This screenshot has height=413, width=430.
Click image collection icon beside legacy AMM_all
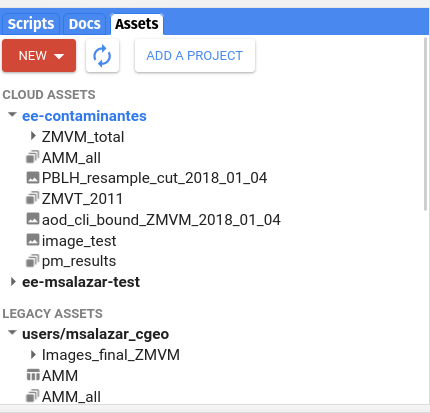coord(32,396)
